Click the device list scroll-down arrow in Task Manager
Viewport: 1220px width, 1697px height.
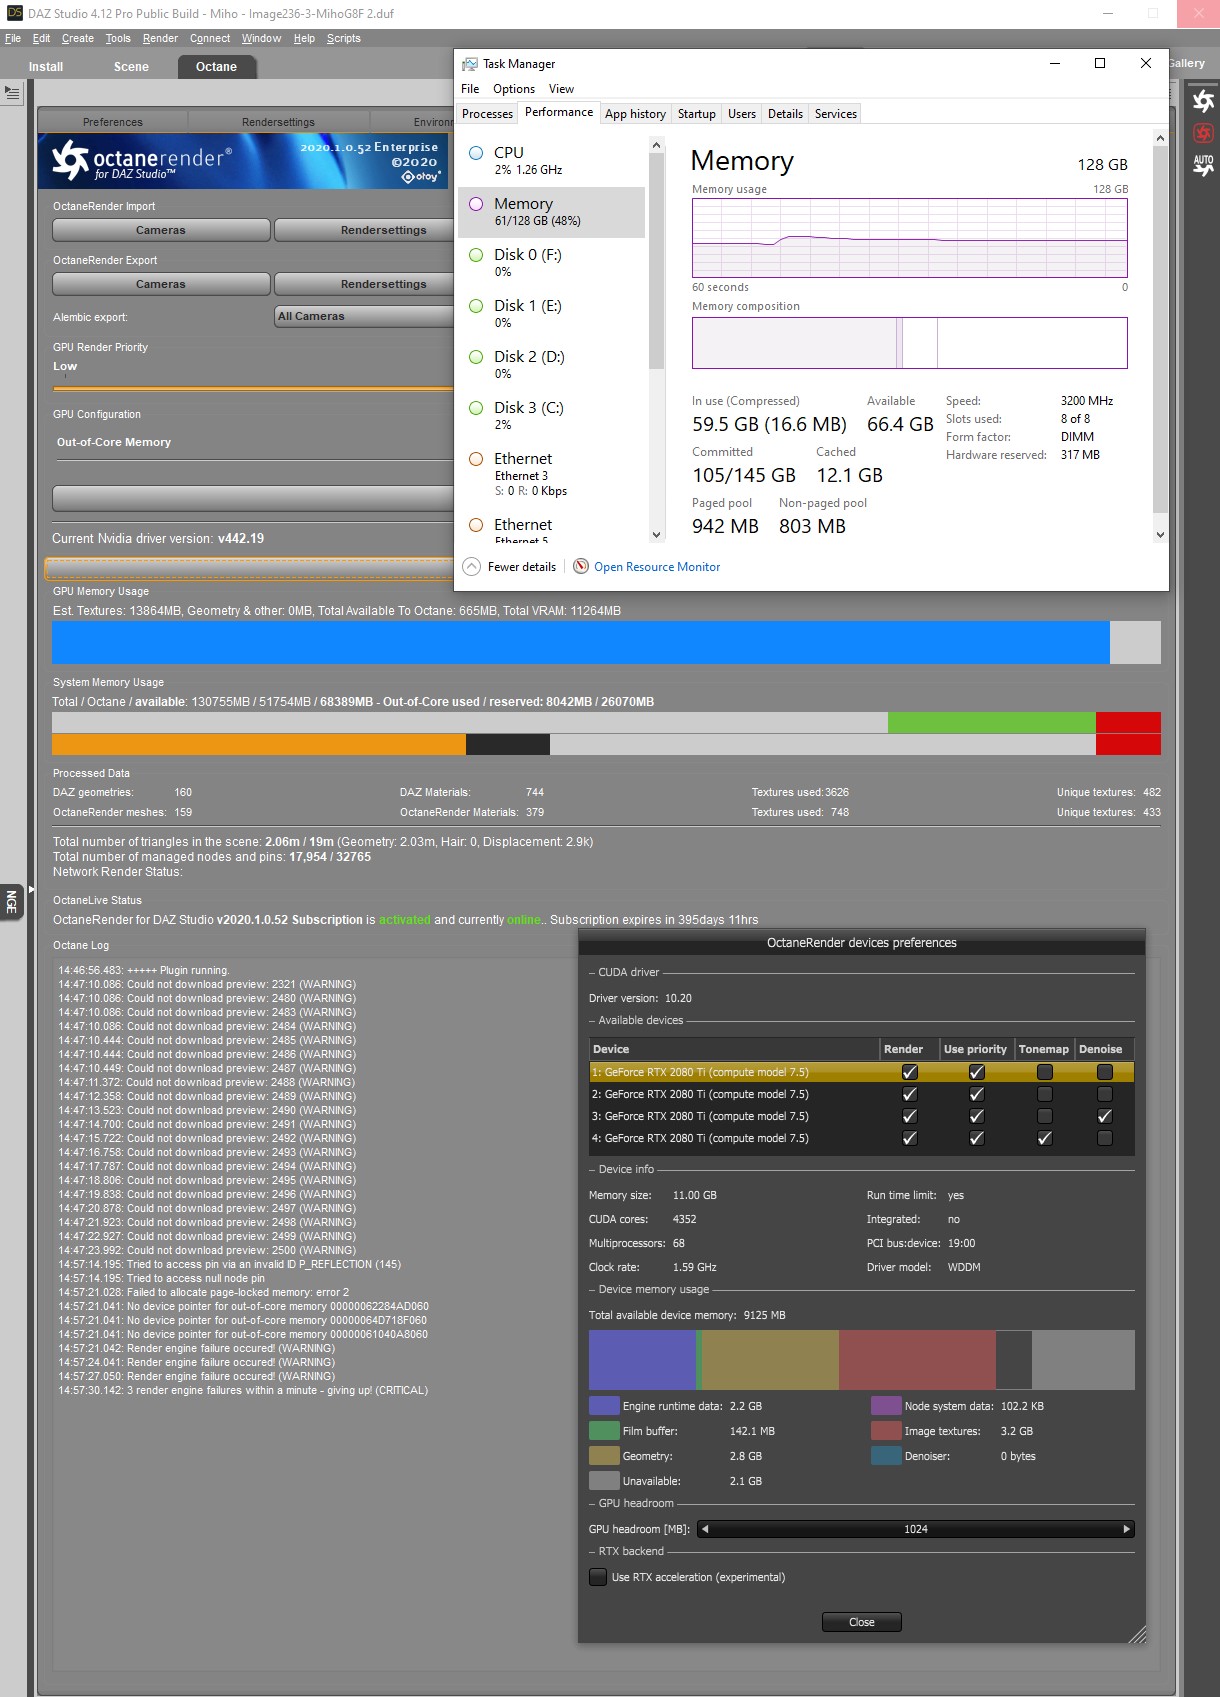point(657,534)
